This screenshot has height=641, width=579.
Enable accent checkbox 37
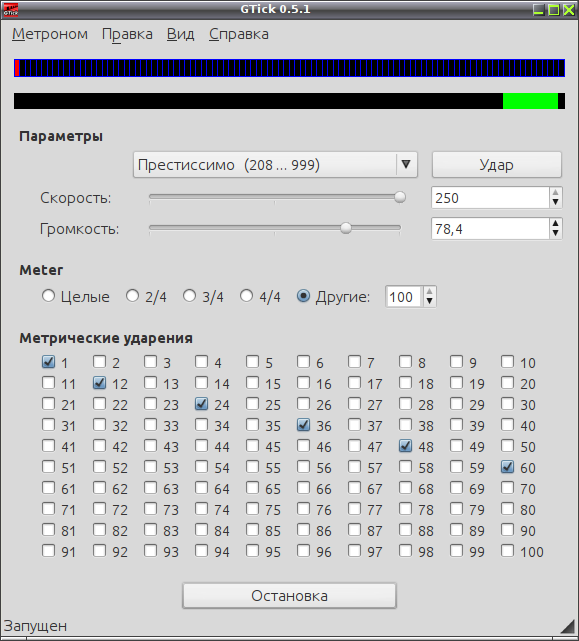click(355, 425)
